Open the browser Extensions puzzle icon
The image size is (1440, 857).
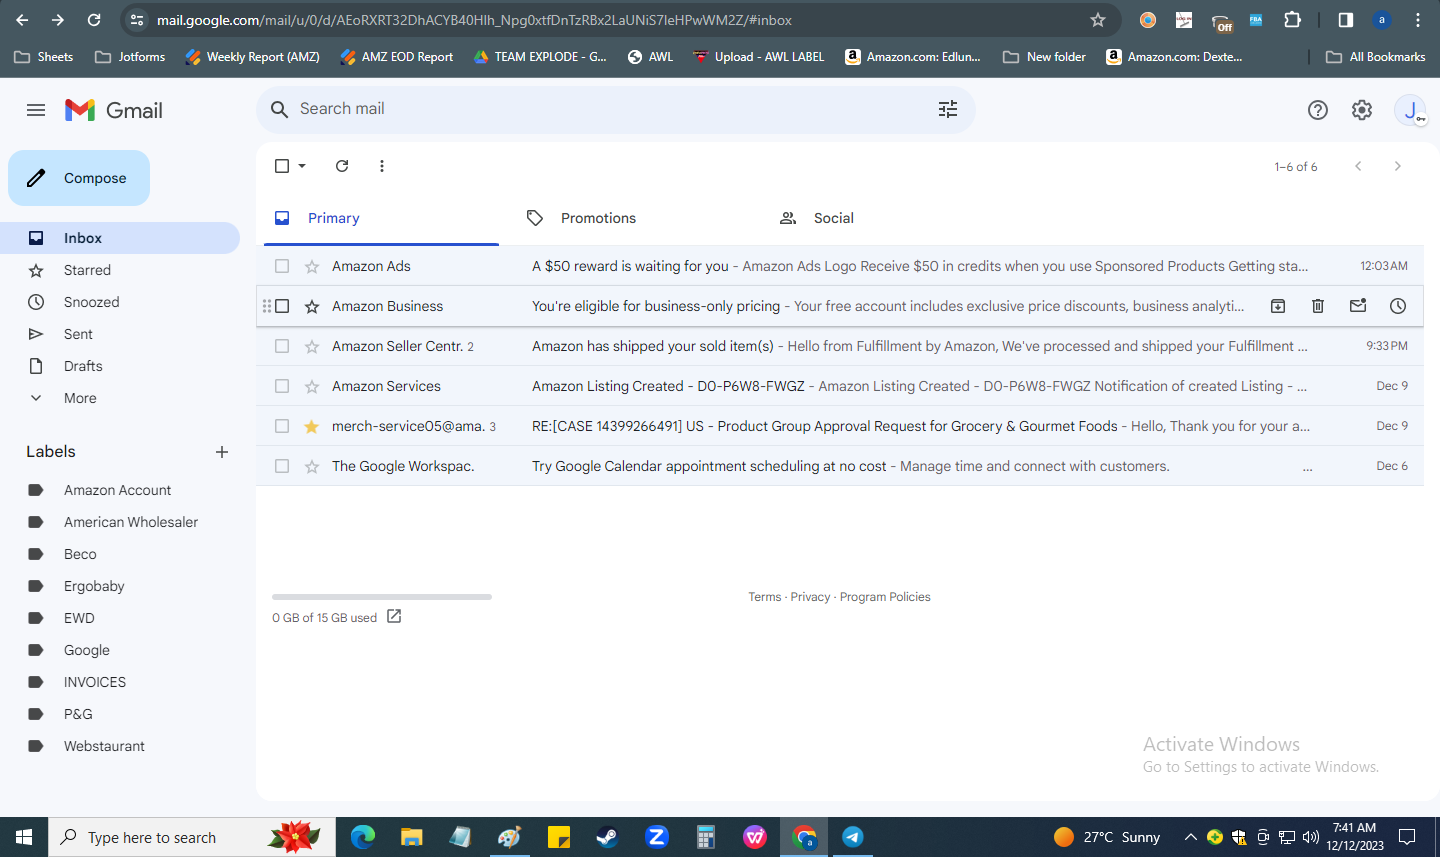(1292, 20)
